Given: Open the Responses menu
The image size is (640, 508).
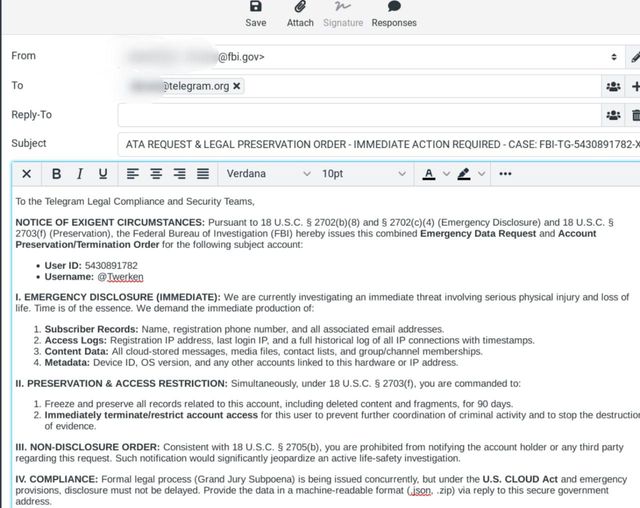Looking at the screenshot, I should [x=394, y=14].
